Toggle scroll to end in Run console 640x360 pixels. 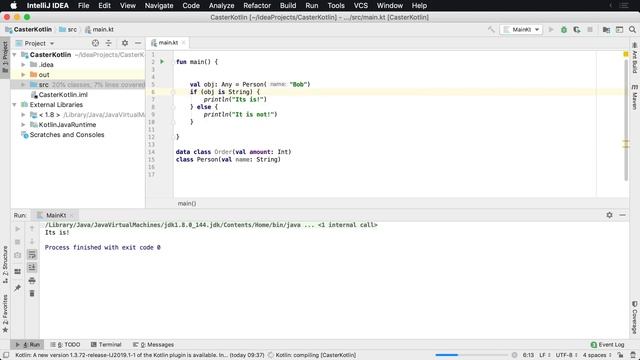pos(32,267)
